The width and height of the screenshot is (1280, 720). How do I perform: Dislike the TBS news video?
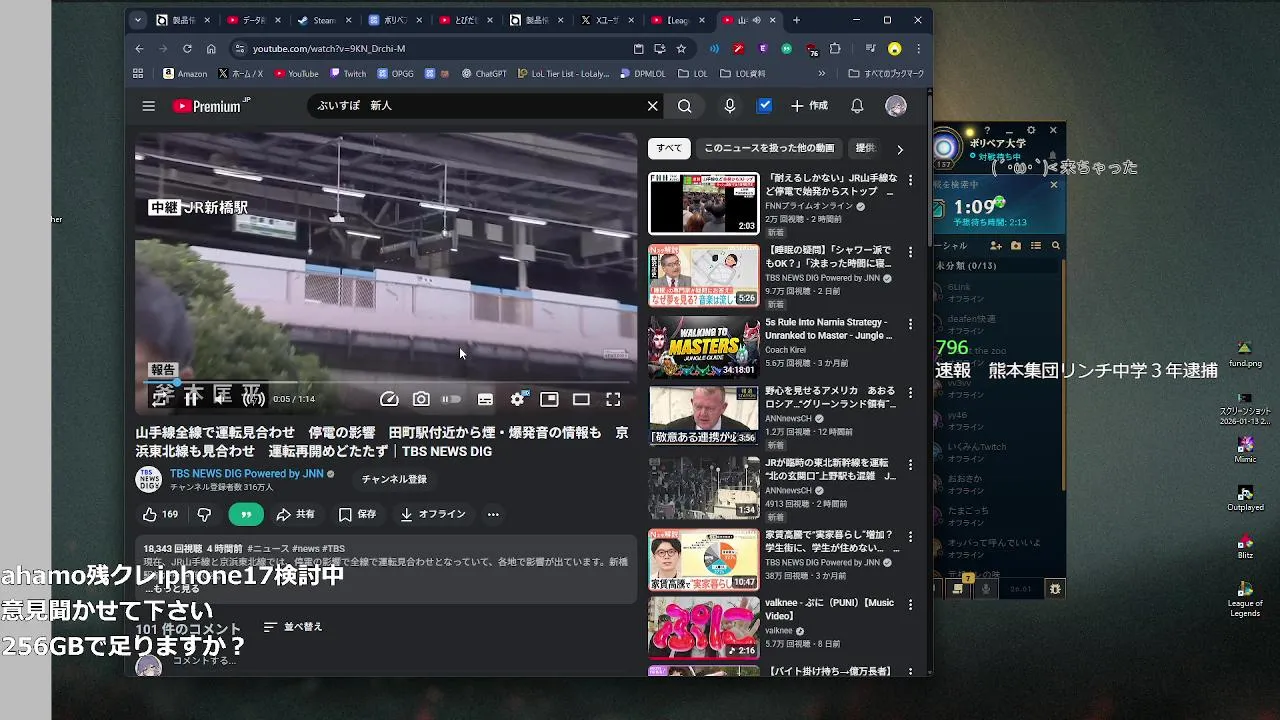204,514
